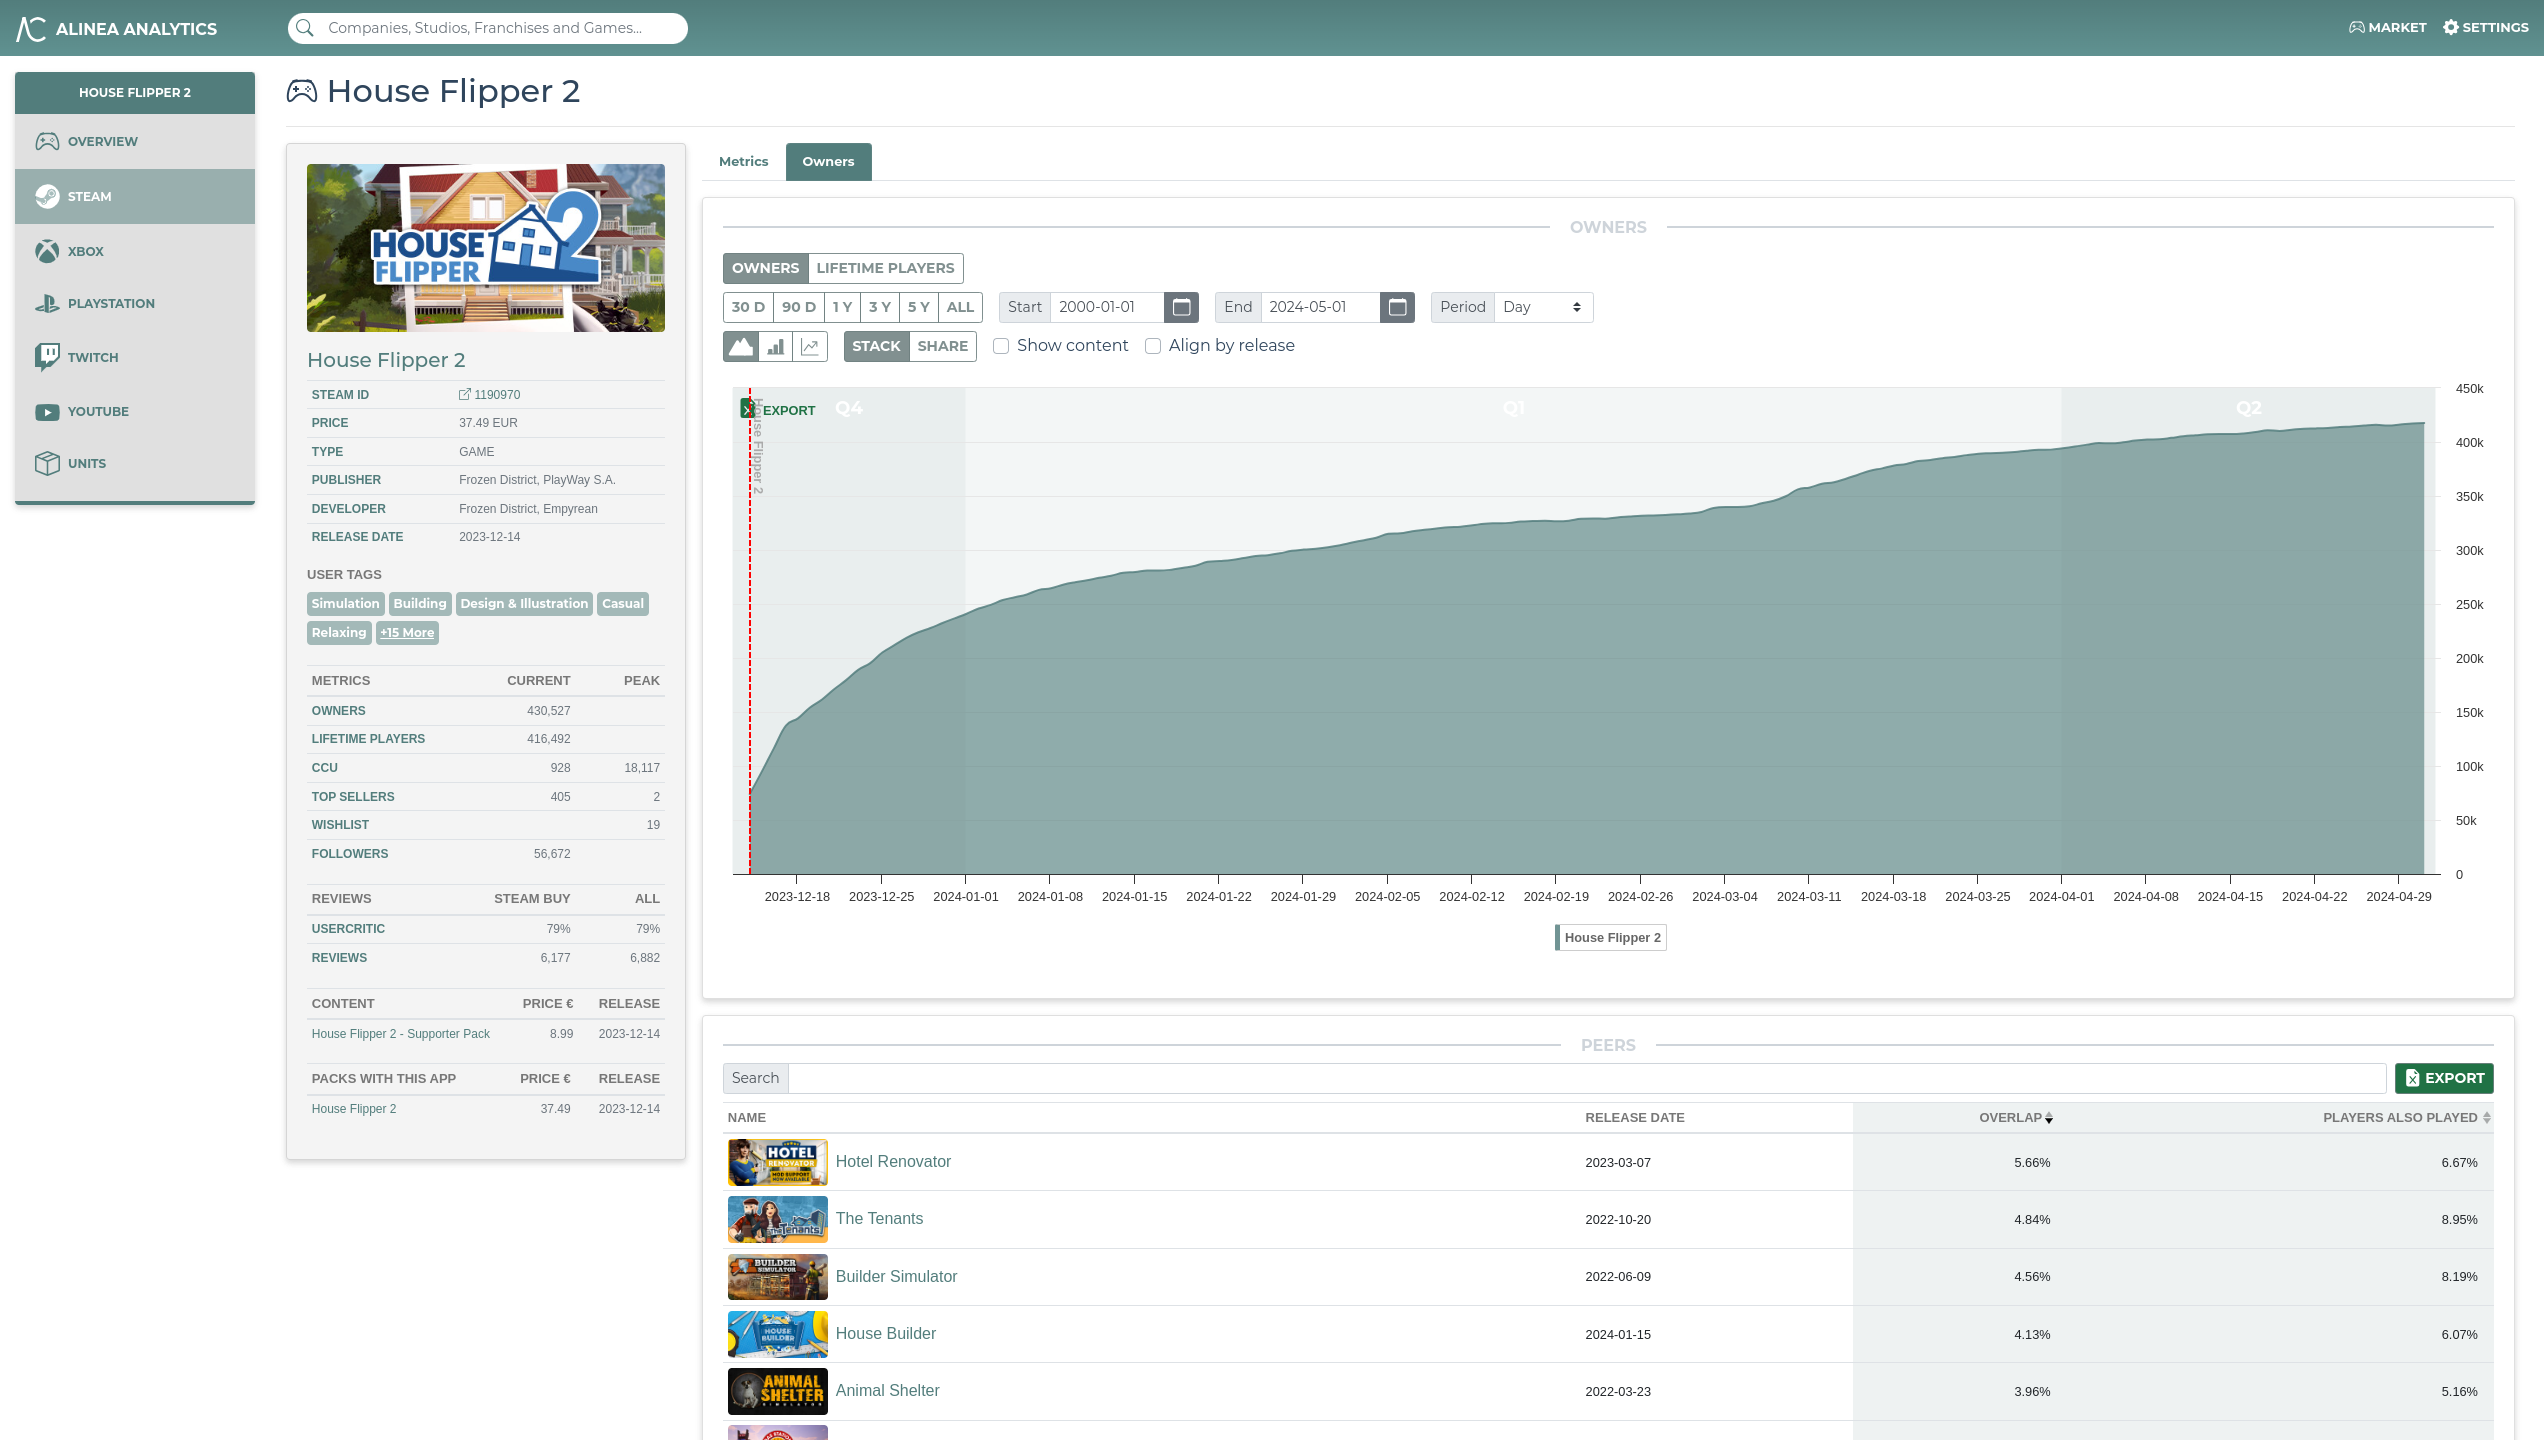The width and height of the screenshot is (2544, 1440).
Task: Set the range to 3 Y
Action: click(x=880, y=307)
